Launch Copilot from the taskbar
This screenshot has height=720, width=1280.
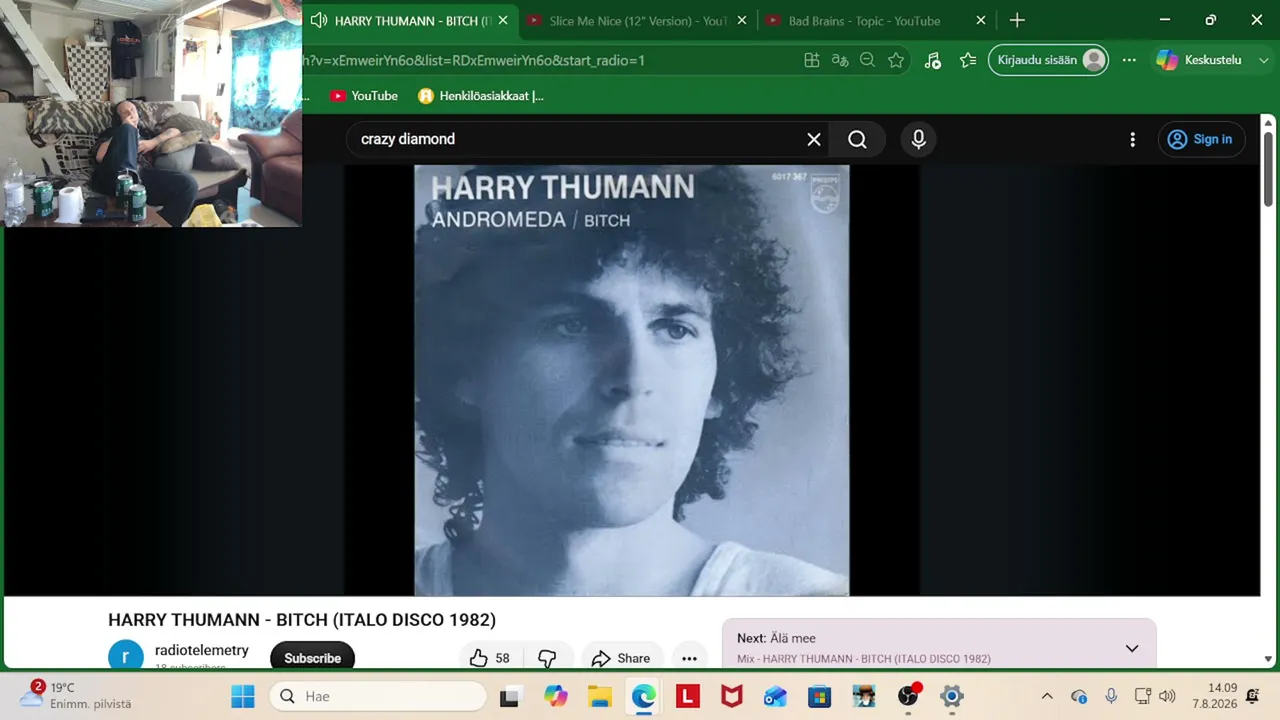[555, 696]
